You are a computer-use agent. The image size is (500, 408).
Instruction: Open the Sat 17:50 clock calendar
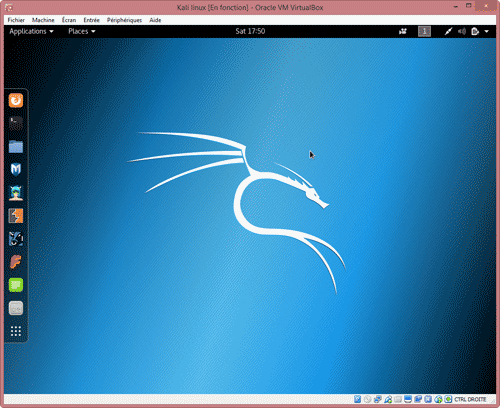coord(250,31)
